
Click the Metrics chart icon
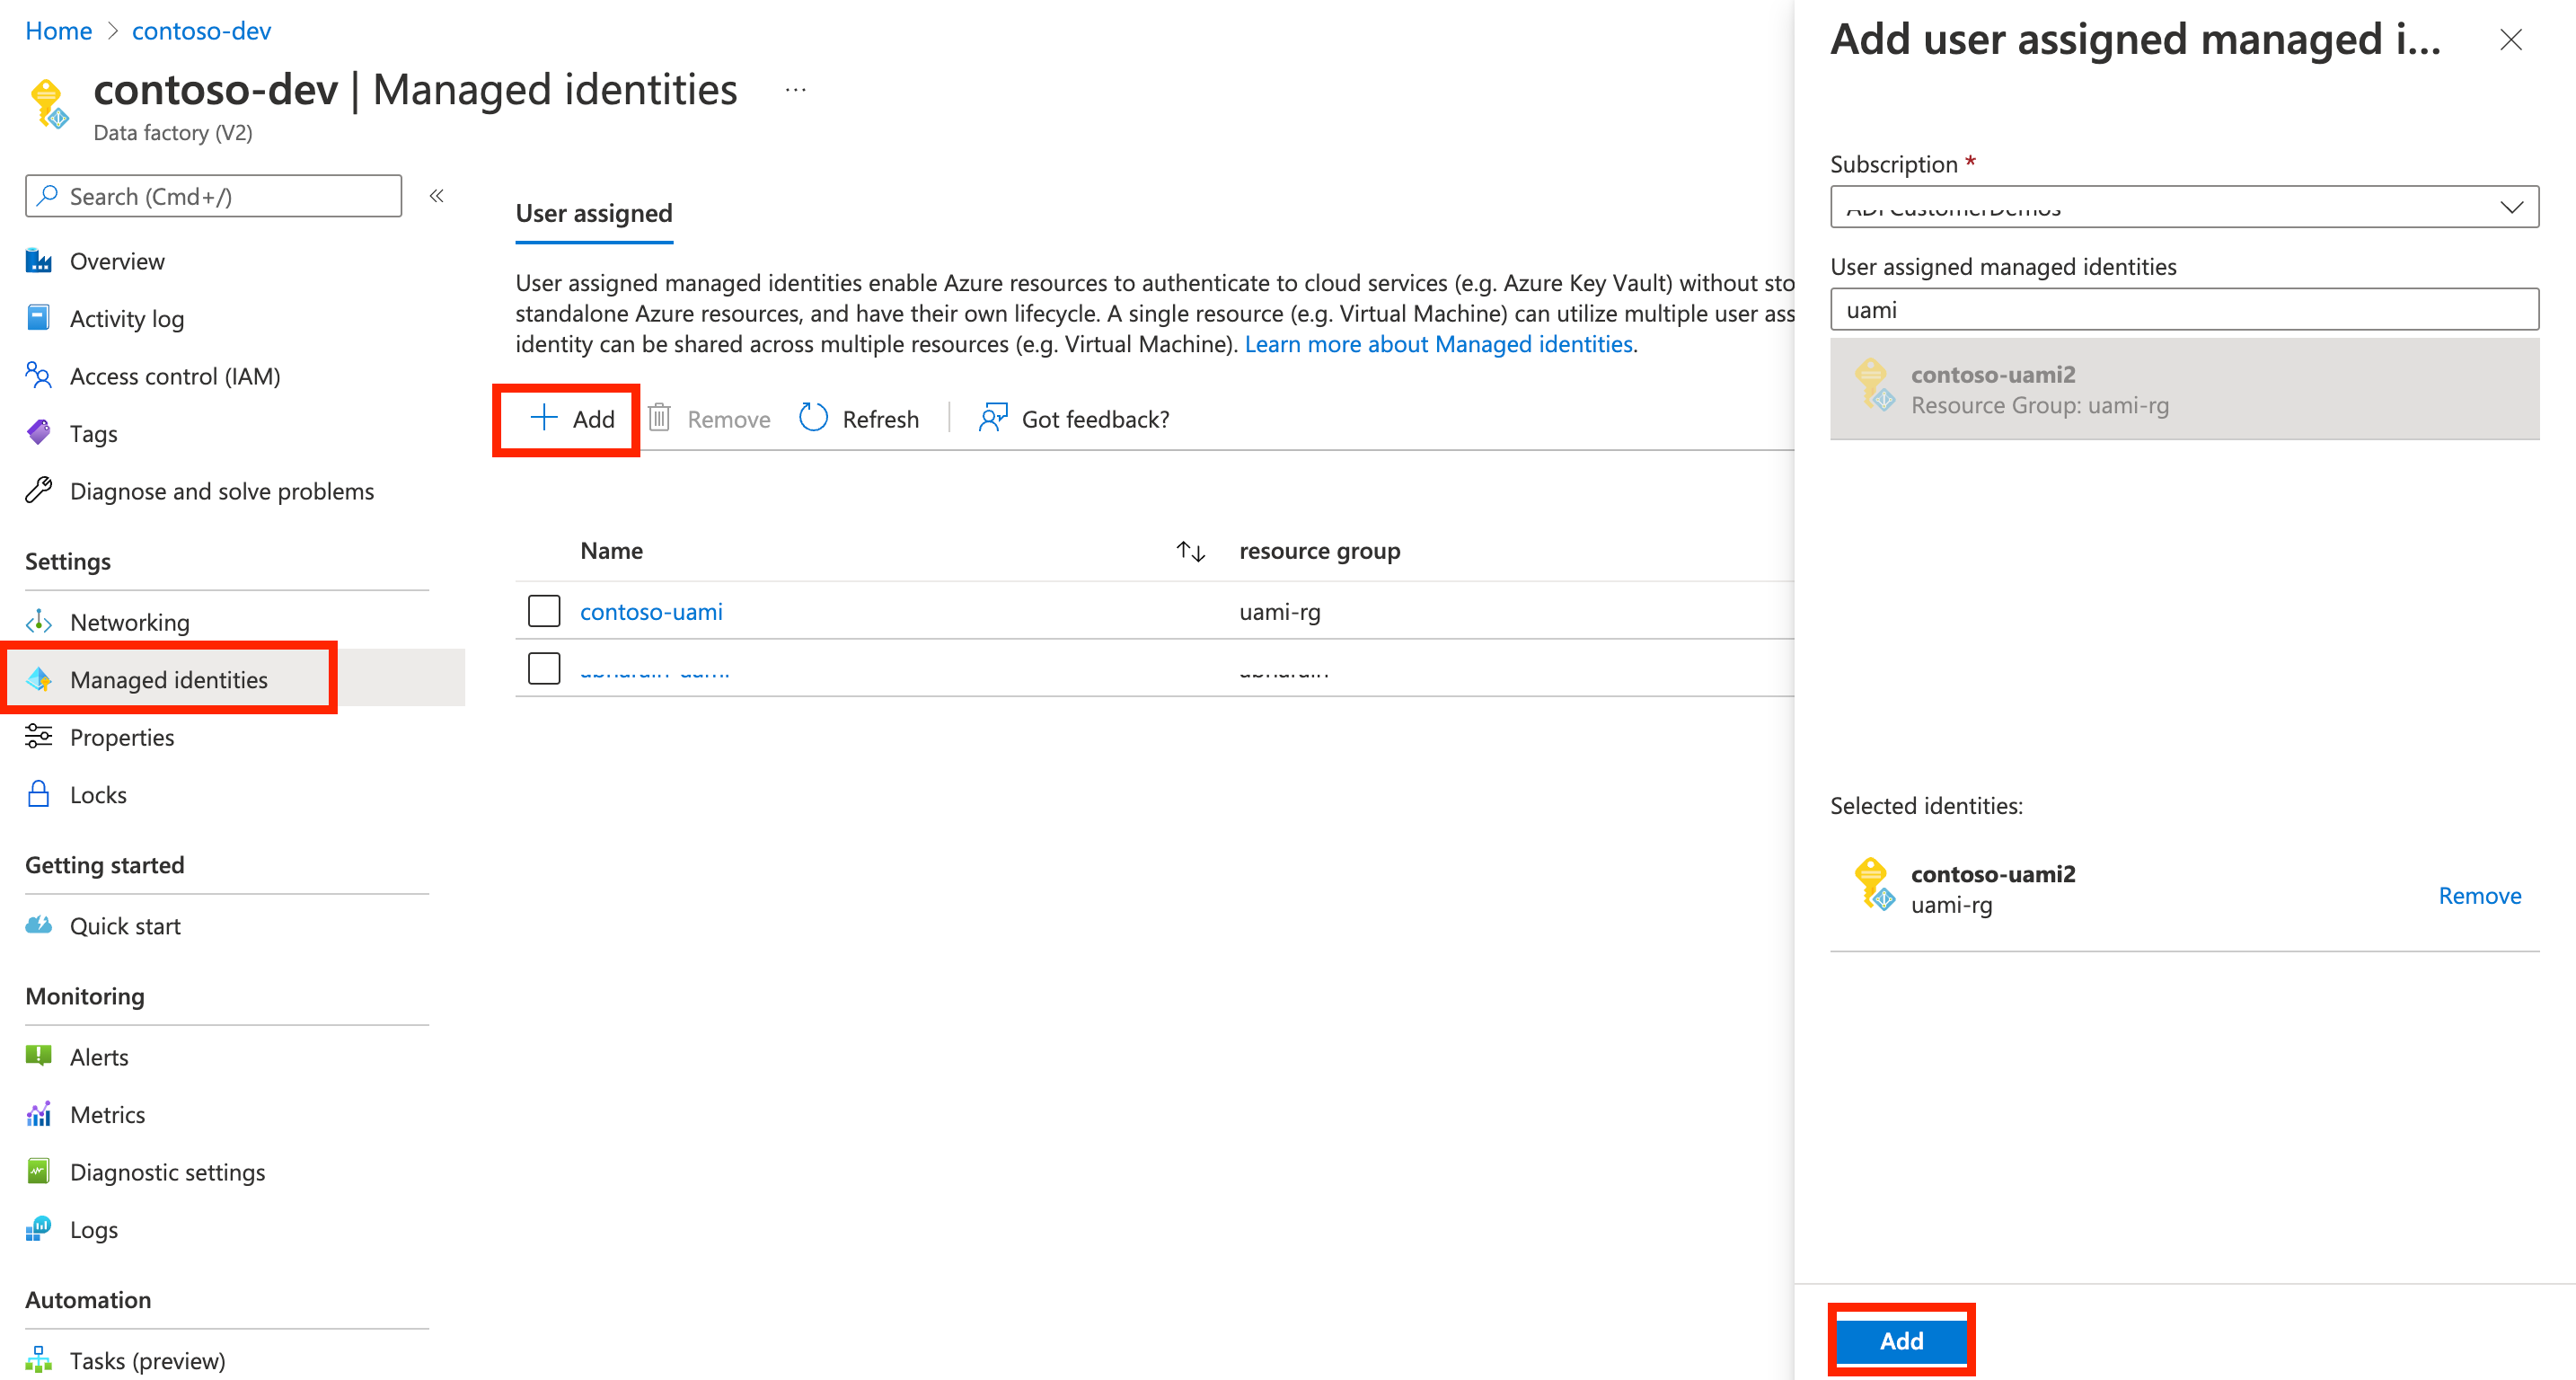click(x=39, y=1114)
